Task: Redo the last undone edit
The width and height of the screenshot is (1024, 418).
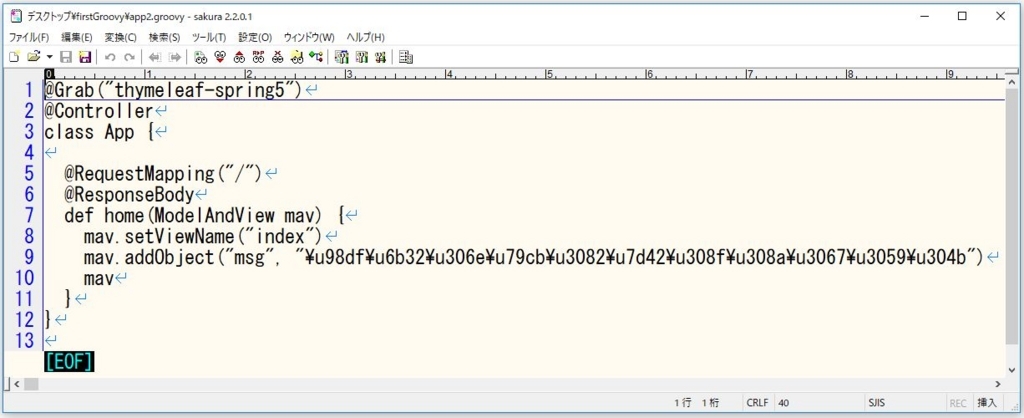Action: tap(129, 57)
